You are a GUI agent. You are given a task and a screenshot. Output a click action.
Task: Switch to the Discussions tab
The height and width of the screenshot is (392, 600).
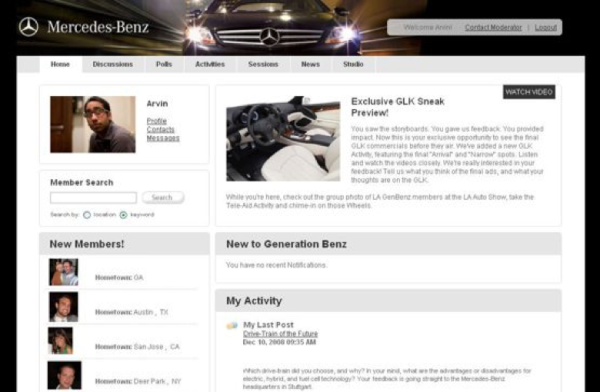[113, 64]
